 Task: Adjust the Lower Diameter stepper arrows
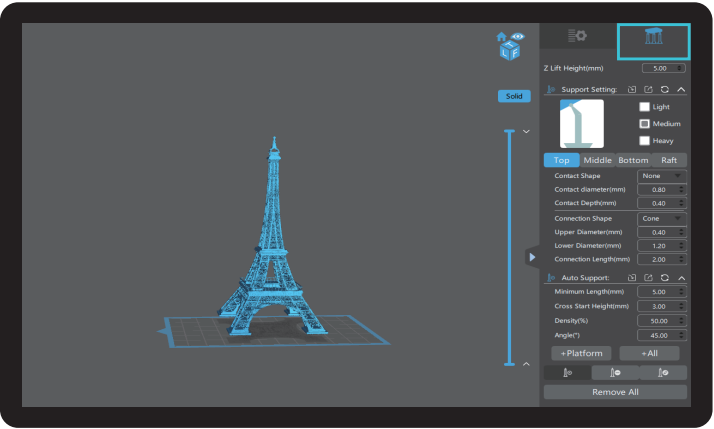tap(681, 246)
